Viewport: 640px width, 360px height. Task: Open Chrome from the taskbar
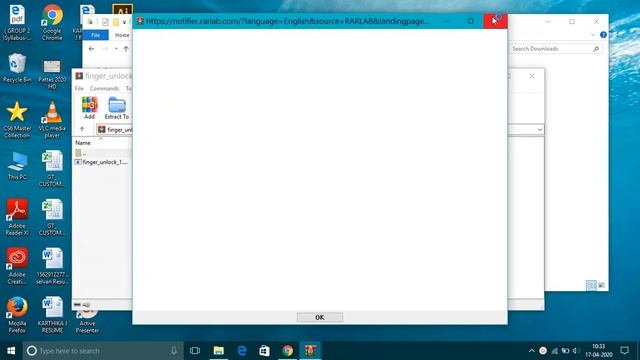pyautogui.click(x=287, y=351)
